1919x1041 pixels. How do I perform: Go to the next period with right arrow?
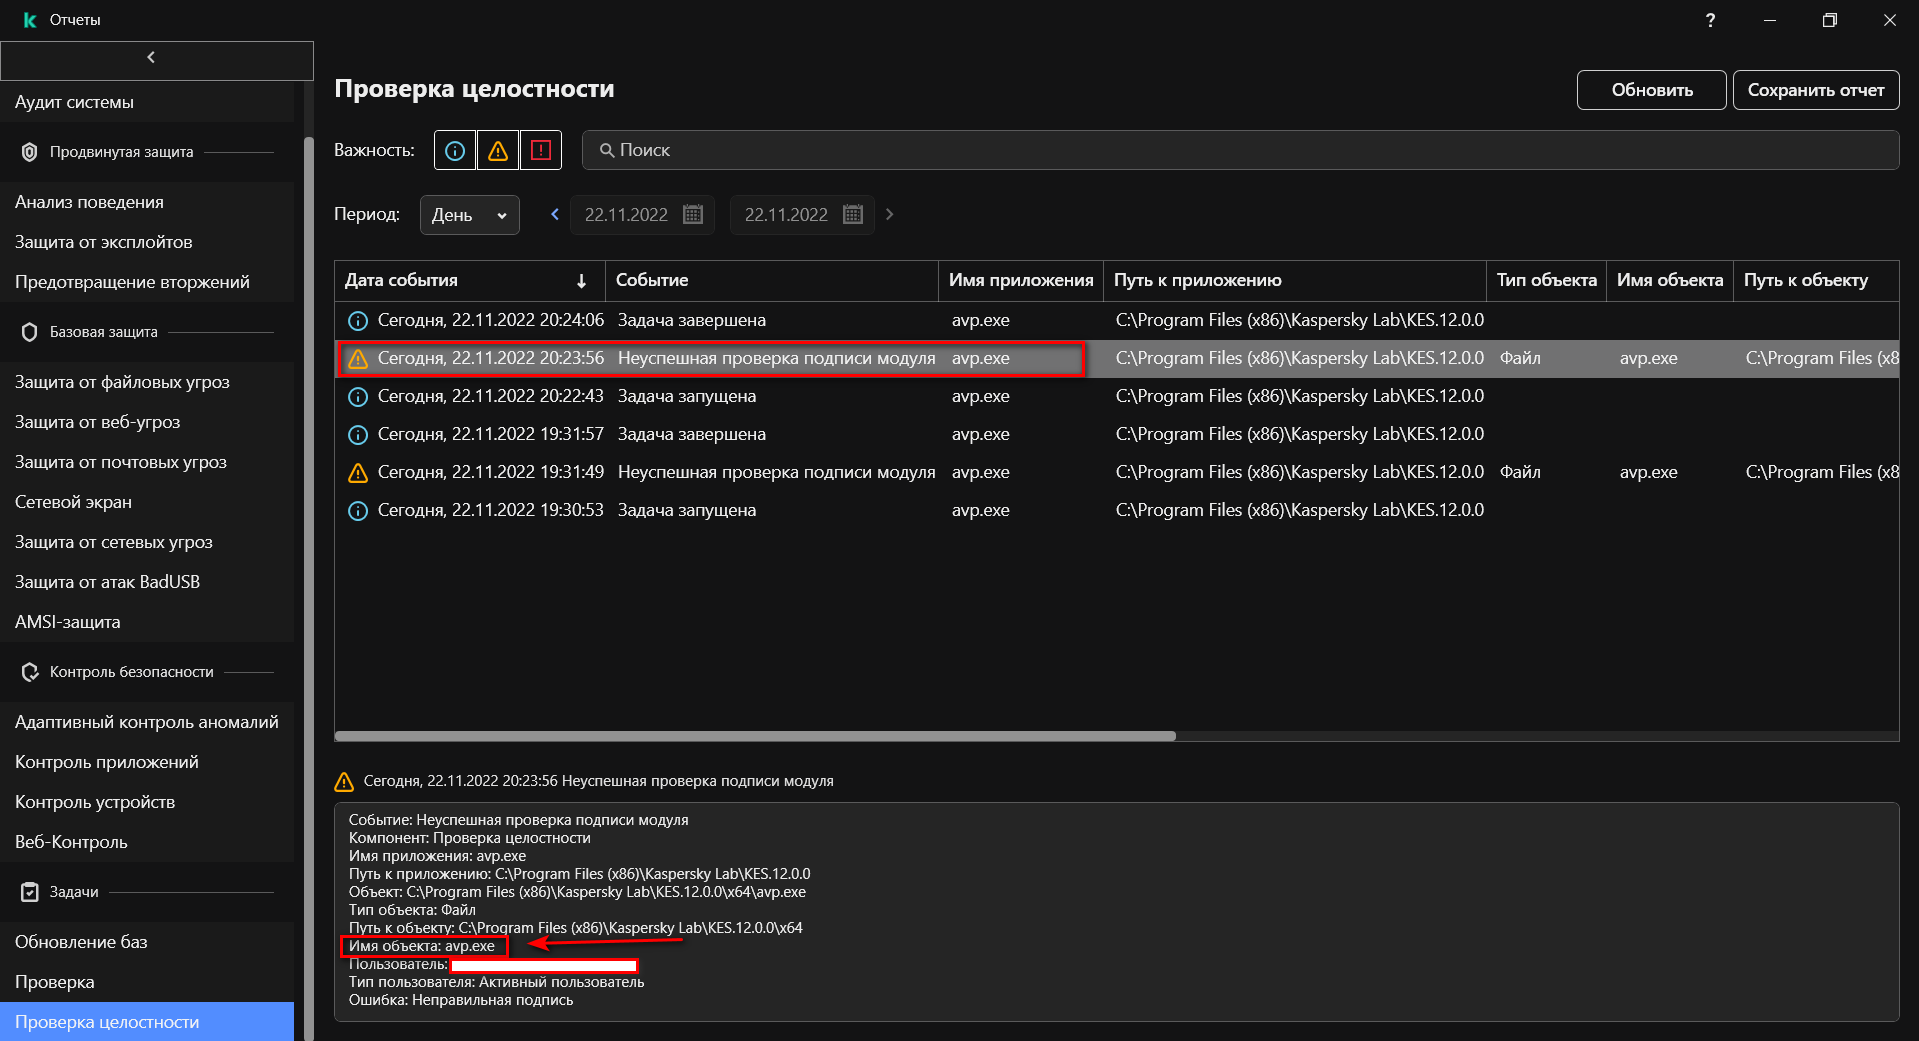(x=889, y=214)
